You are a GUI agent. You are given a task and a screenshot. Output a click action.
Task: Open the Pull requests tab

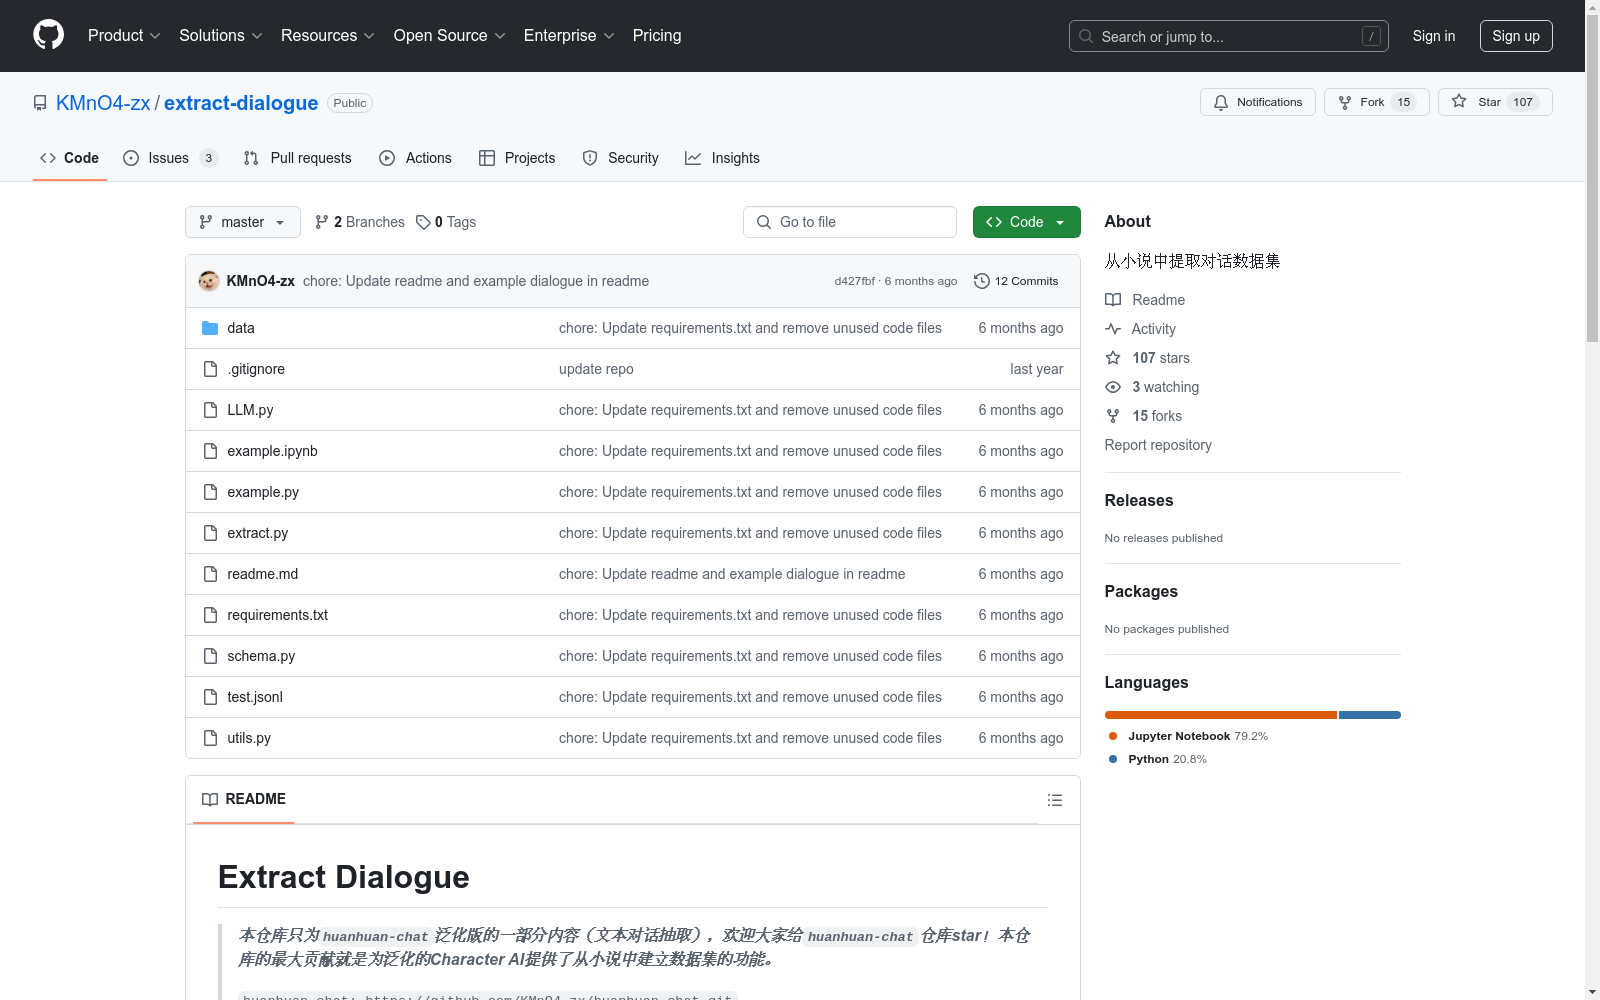point(297,158)
